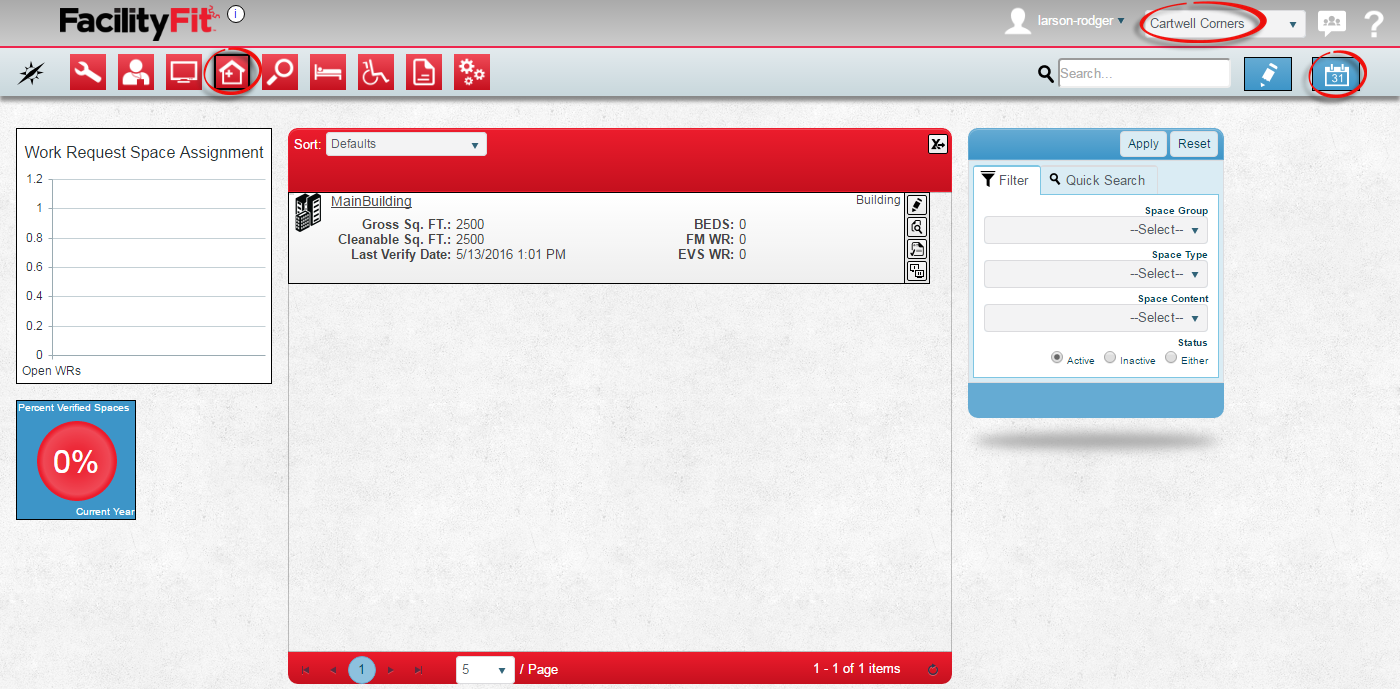
Task: Expand the Space Group dropdown
Action: point(1096,230)
